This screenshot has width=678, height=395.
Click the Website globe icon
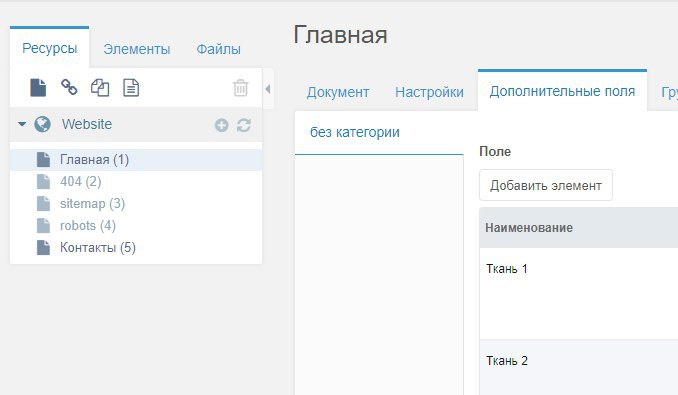[42, 124]
